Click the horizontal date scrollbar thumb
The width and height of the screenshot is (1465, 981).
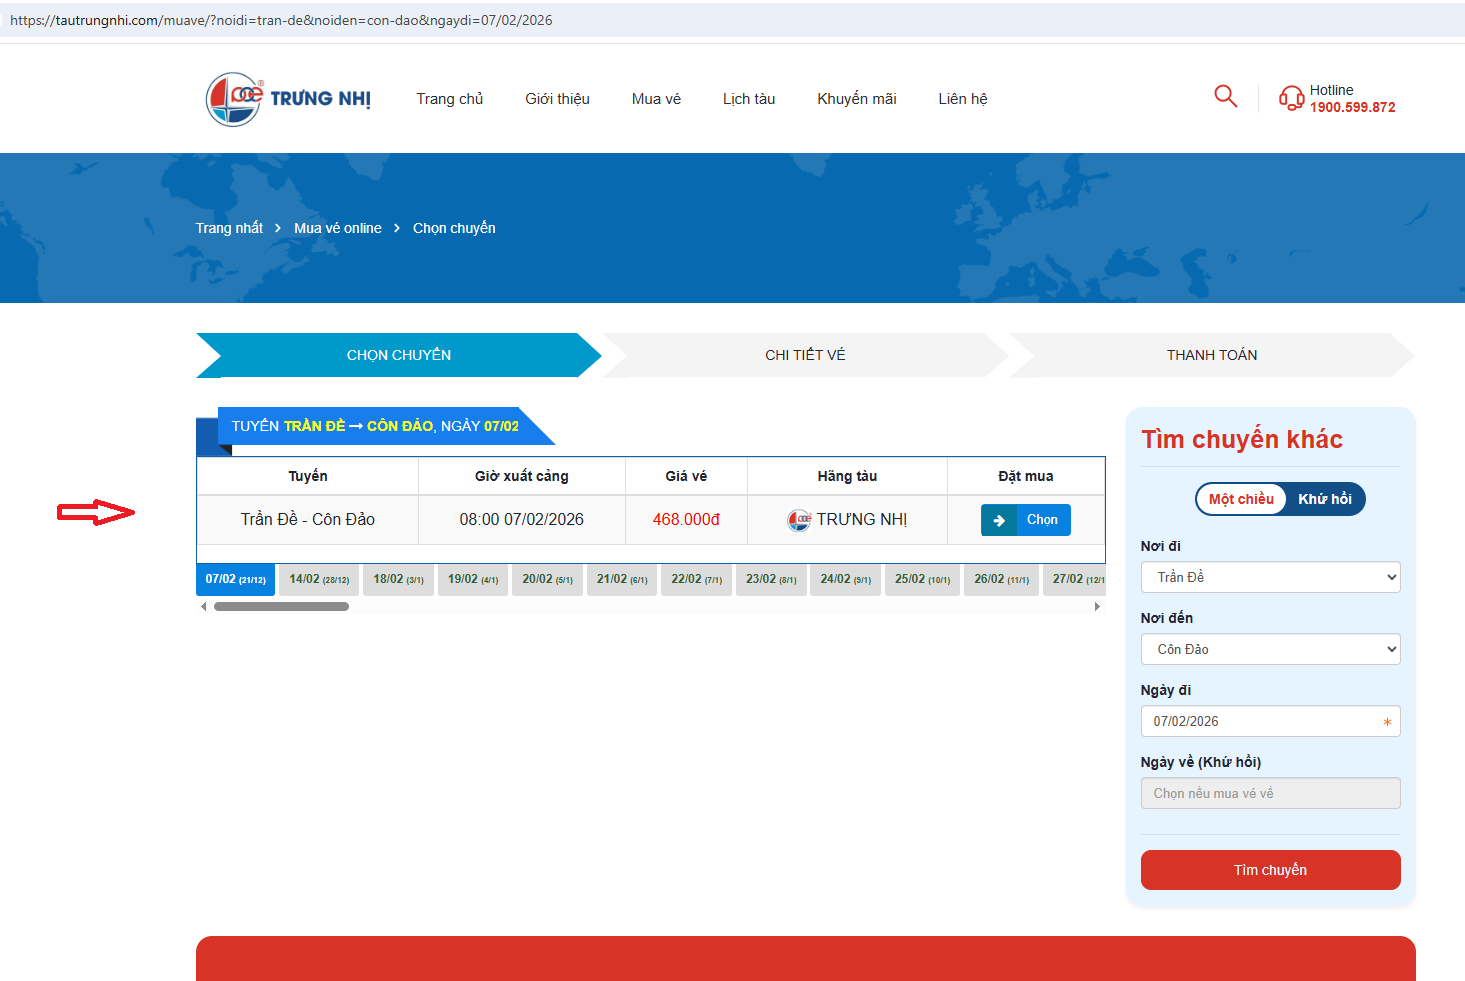[281, 606]
